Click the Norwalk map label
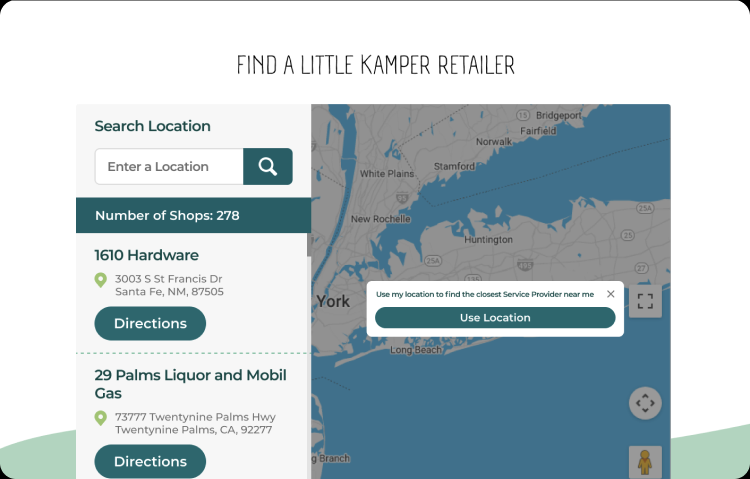The width and height of the screenshot is (750, 479). click(494, 142)
